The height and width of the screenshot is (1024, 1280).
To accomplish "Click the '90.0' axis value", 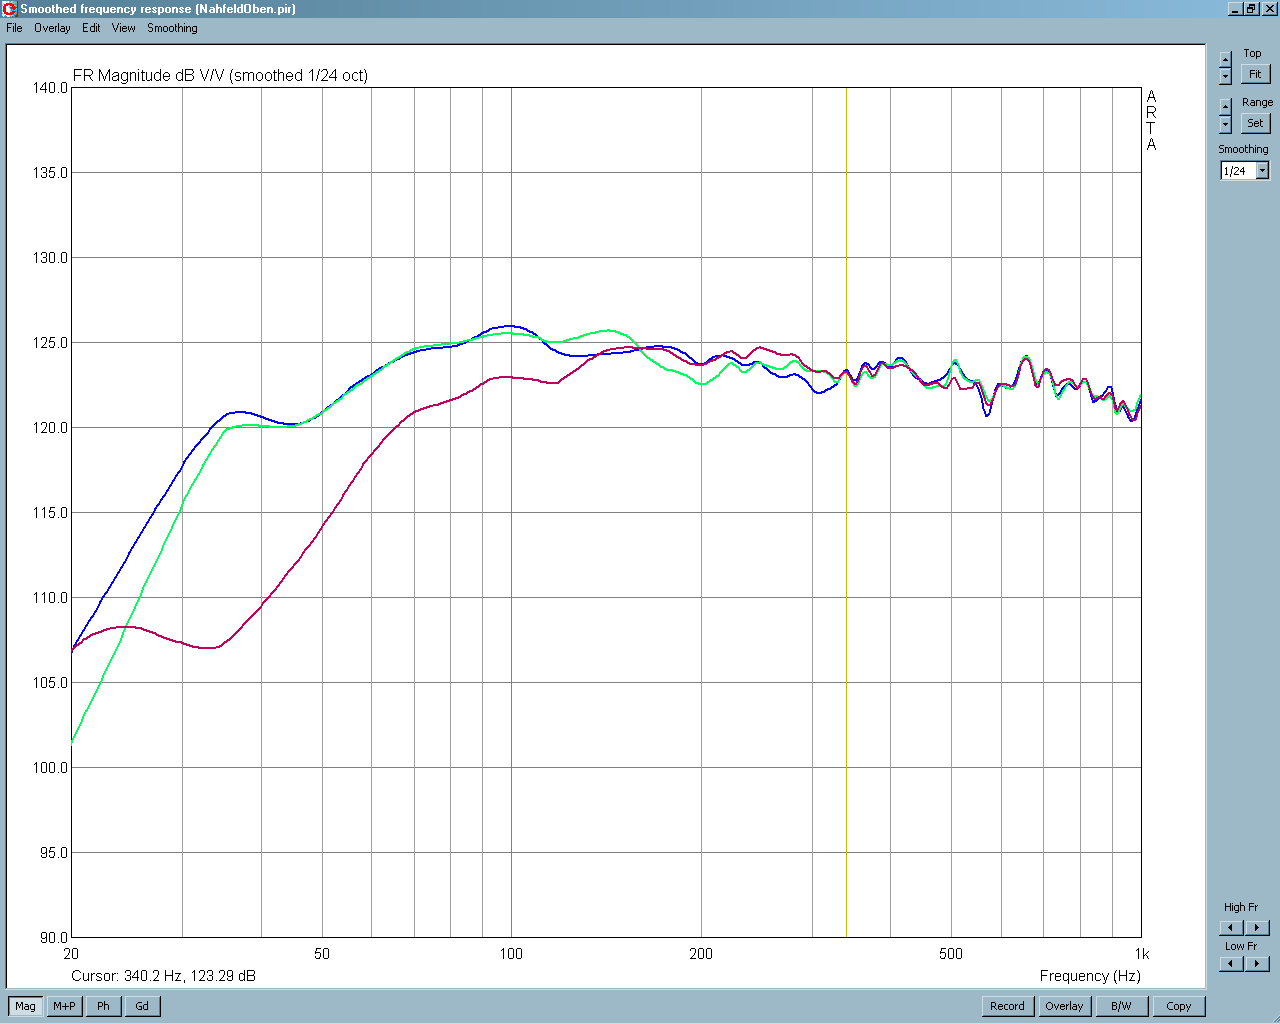I will pos(54,938).
